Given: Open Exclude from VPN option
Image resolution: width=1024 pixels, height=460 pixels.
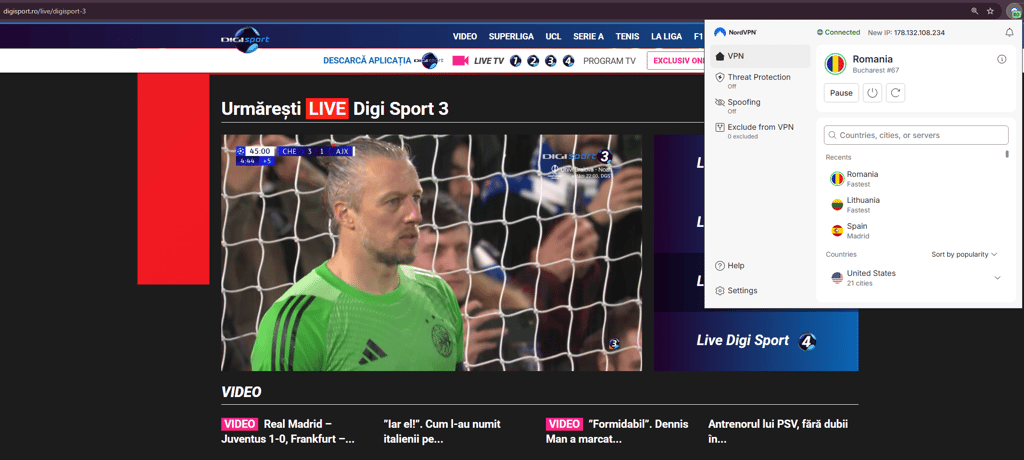Looking at the screenshot, I should [x=760, y=131].
